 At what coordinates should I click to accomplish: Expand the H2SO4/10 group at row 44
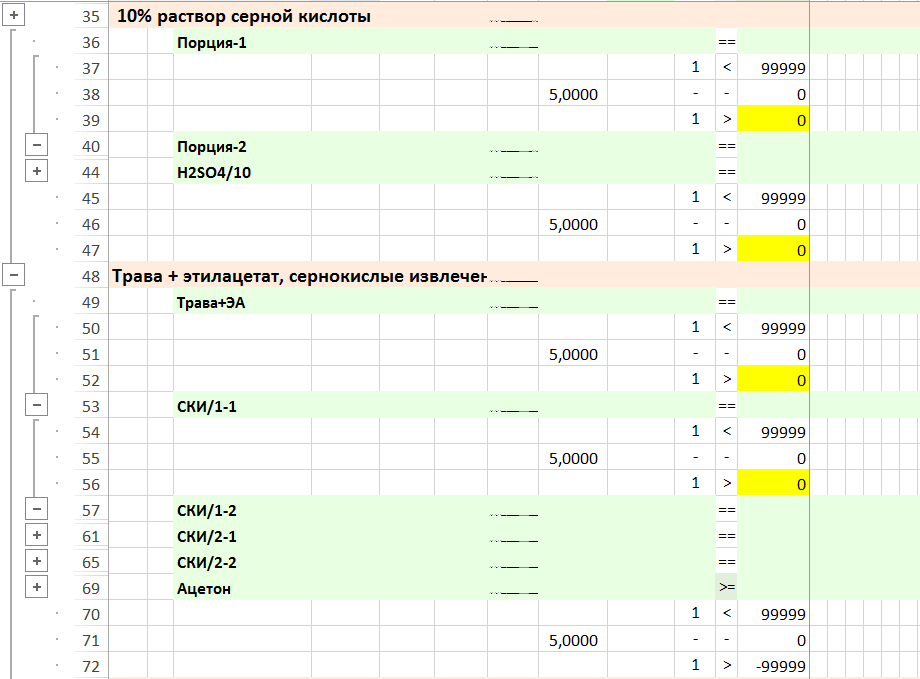click(37, 172)
